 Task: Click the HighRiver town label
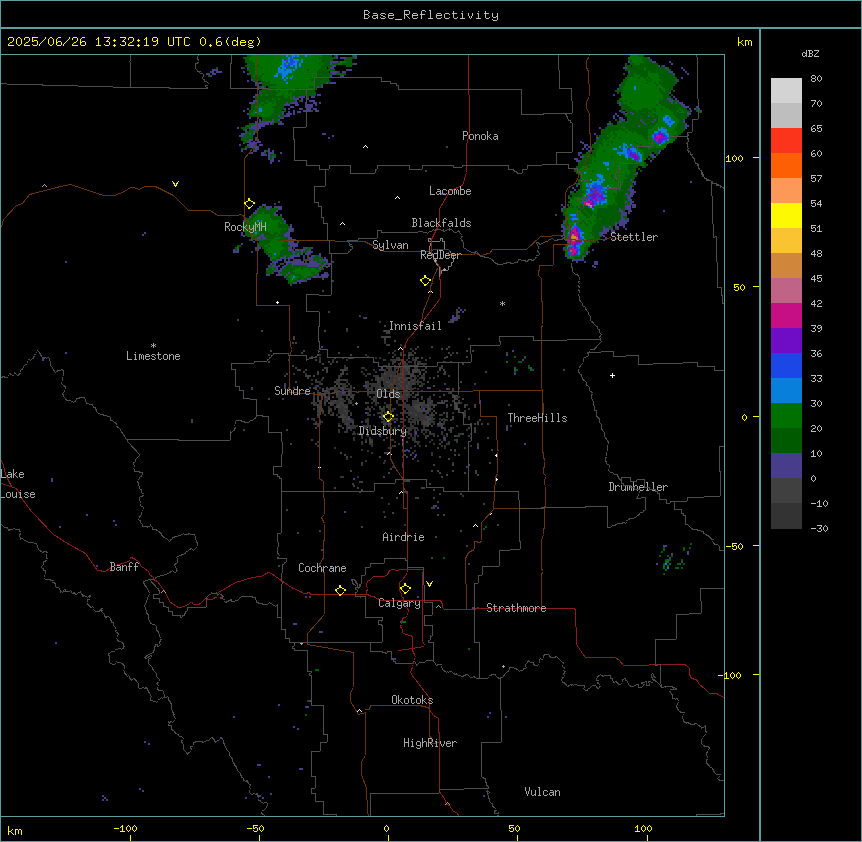click(430, 743)
